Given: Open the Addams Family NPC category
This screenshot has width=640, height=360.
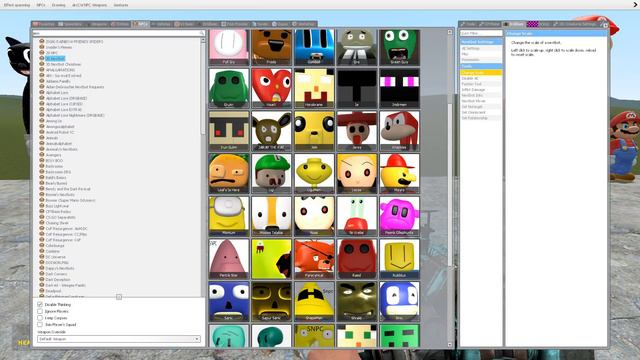Looking at the screenshot, I should 58,81.
